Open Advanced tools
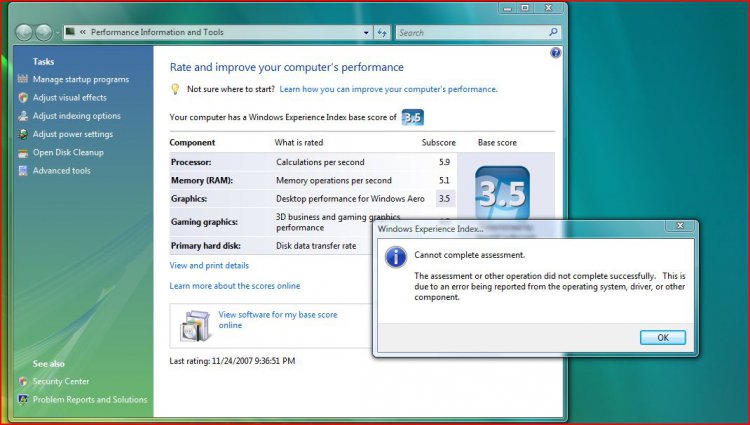This screenshot has width=750, height=425. 61,171
